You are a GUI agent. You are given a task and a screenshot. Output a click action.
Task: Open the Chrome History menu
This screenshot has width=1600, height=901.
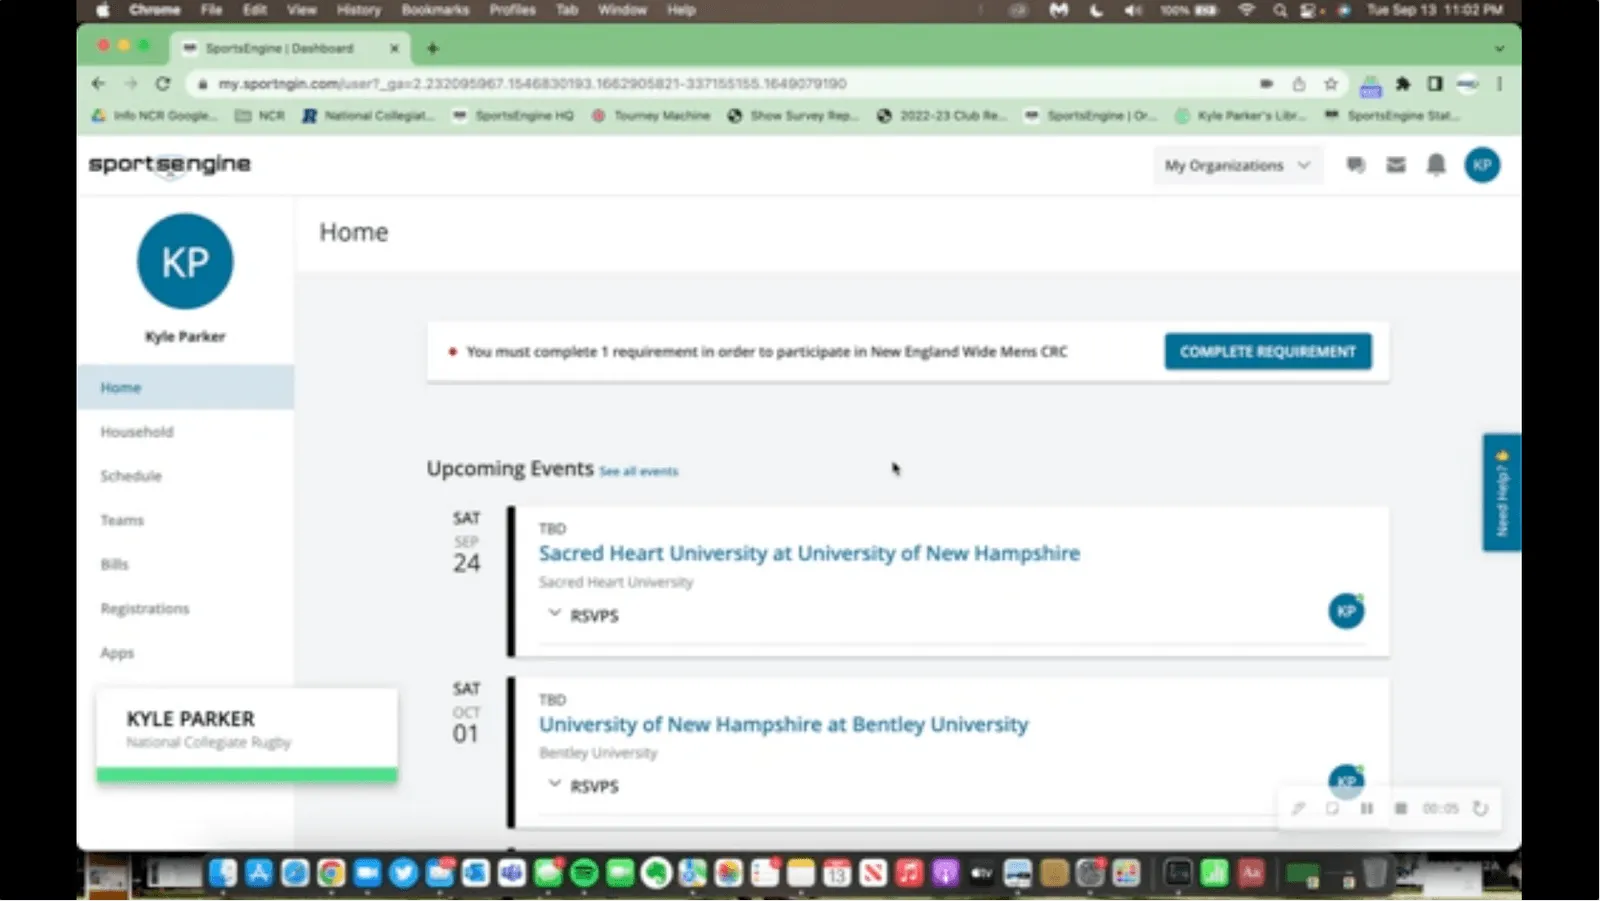click(x=359, y=10)
